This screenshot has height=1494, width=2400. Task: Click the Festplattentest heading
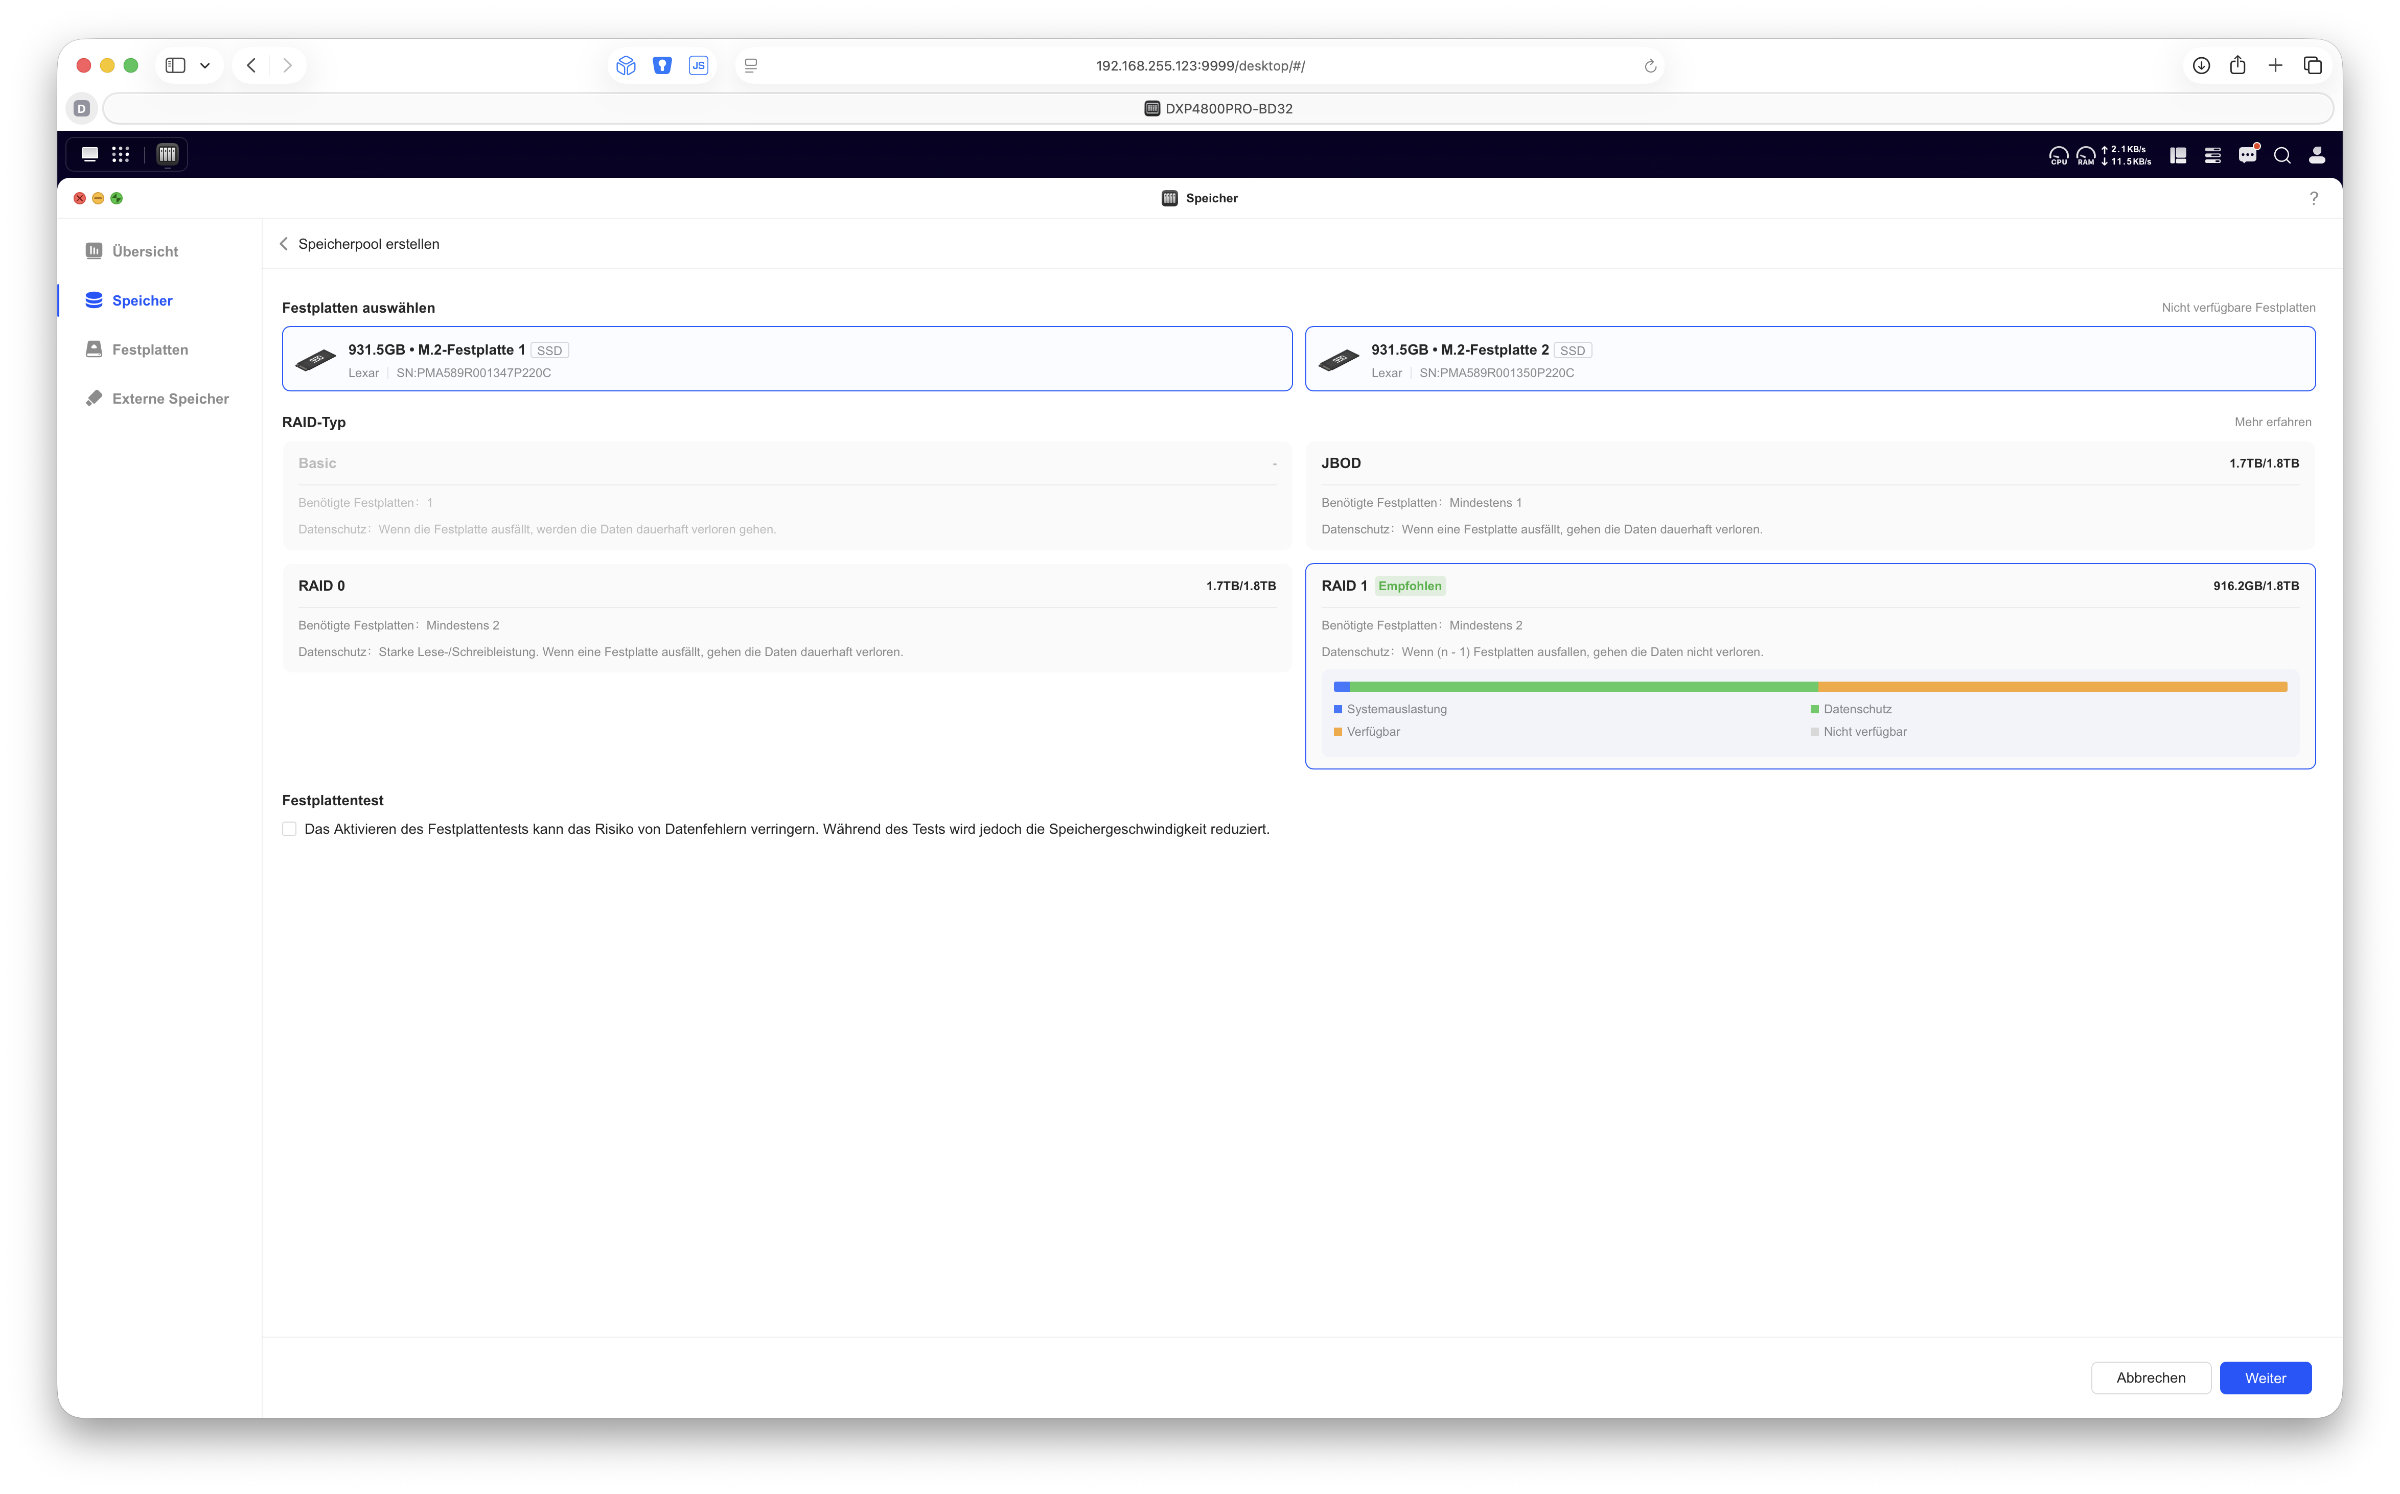coord(333,800)
